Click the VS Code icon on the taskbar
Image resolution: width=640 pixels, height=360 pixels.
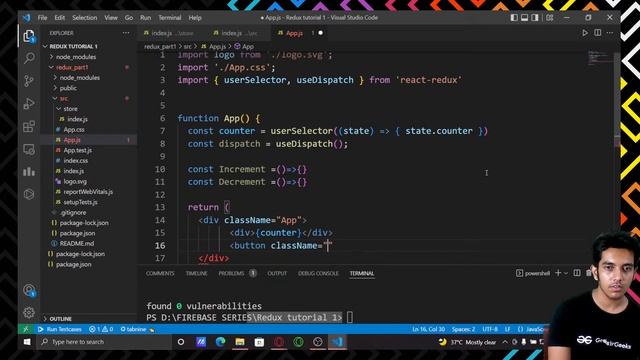pos(338,342)
